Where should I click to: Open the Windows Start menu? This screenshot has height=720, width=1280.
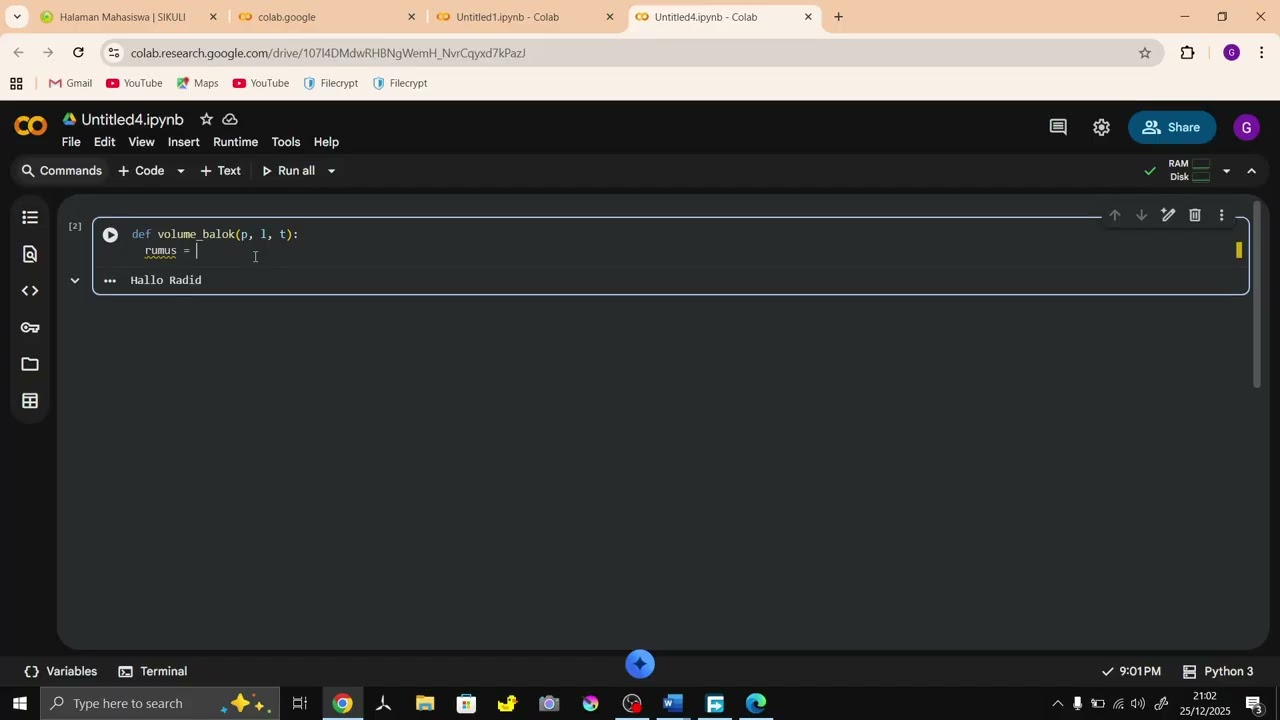pyautogui.click(x=19, y=704)
